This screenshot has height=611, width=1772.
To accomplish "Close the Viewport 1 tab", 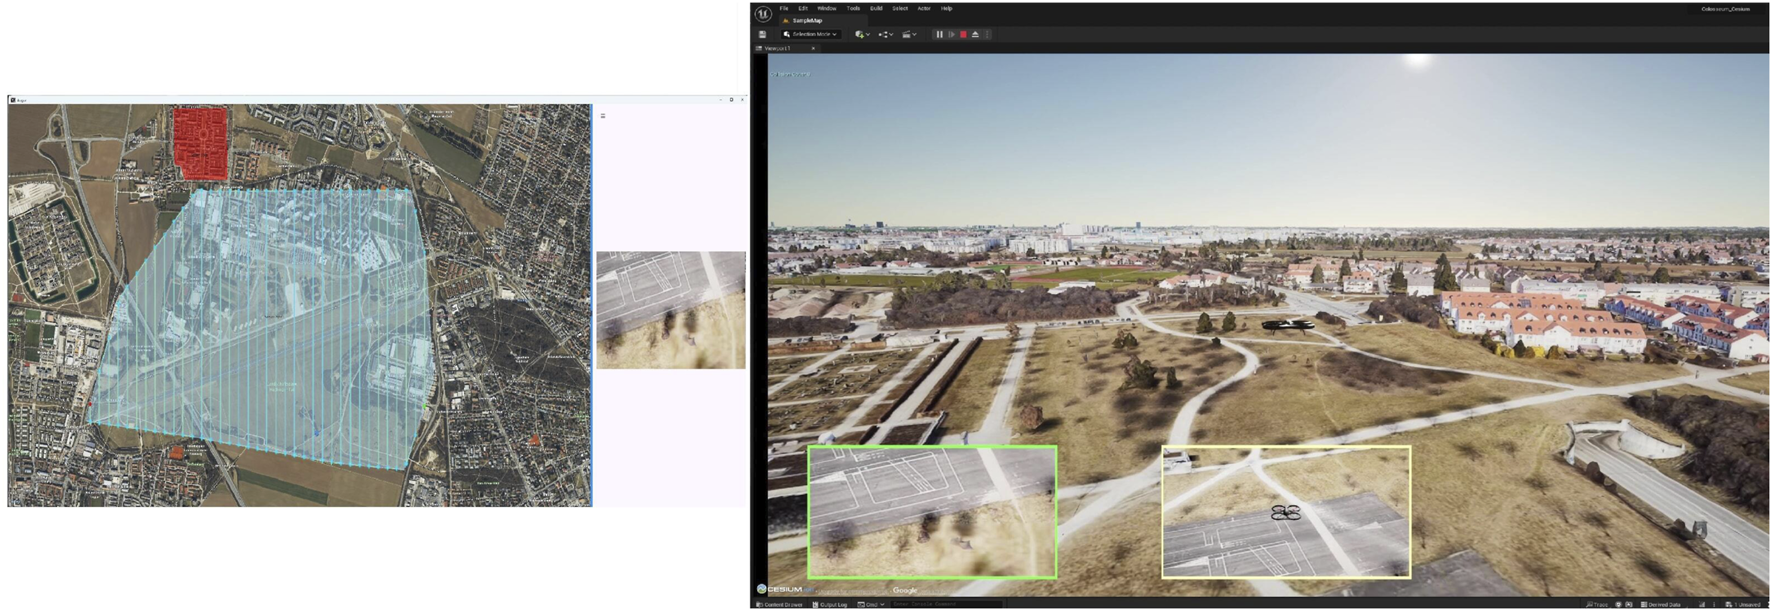I will [813, 48].
